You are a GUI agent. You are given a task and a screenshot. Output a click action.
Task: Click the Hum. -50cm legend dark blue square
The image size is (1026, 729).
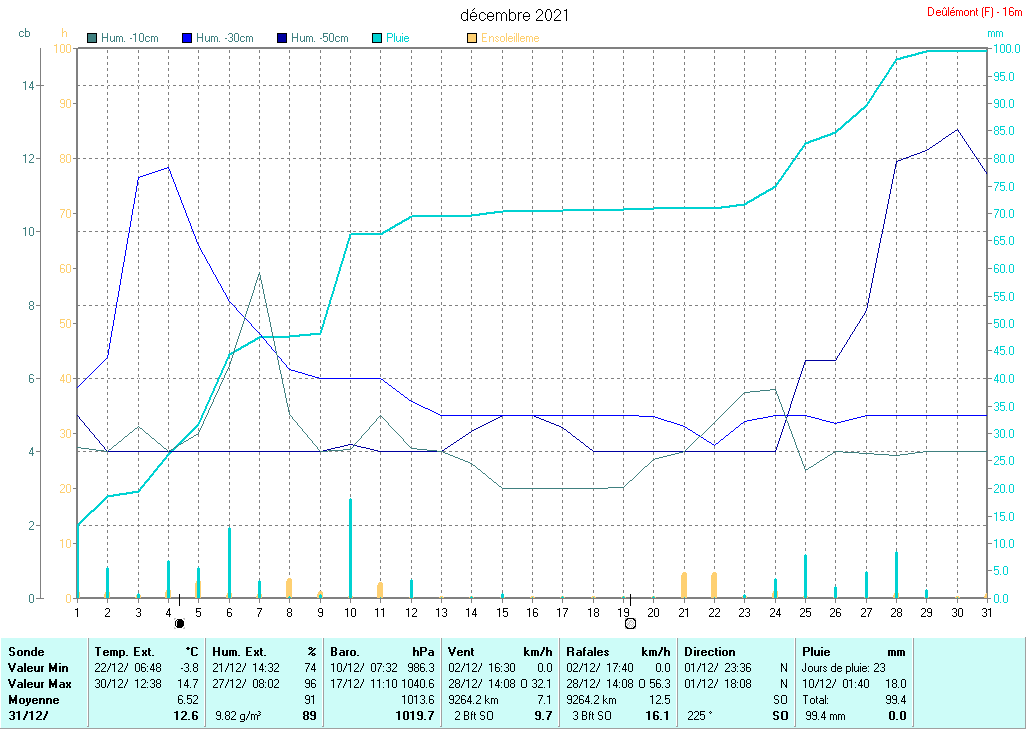pos(281,38)
